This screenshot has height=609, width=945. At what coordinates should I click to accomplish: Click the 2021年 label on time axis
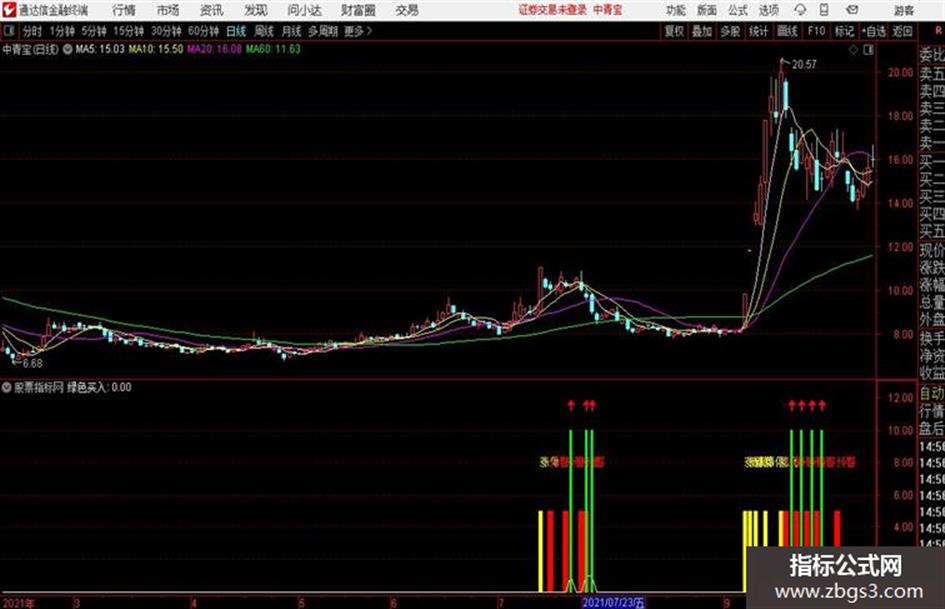pyautogui.click(x=19, y=604)
